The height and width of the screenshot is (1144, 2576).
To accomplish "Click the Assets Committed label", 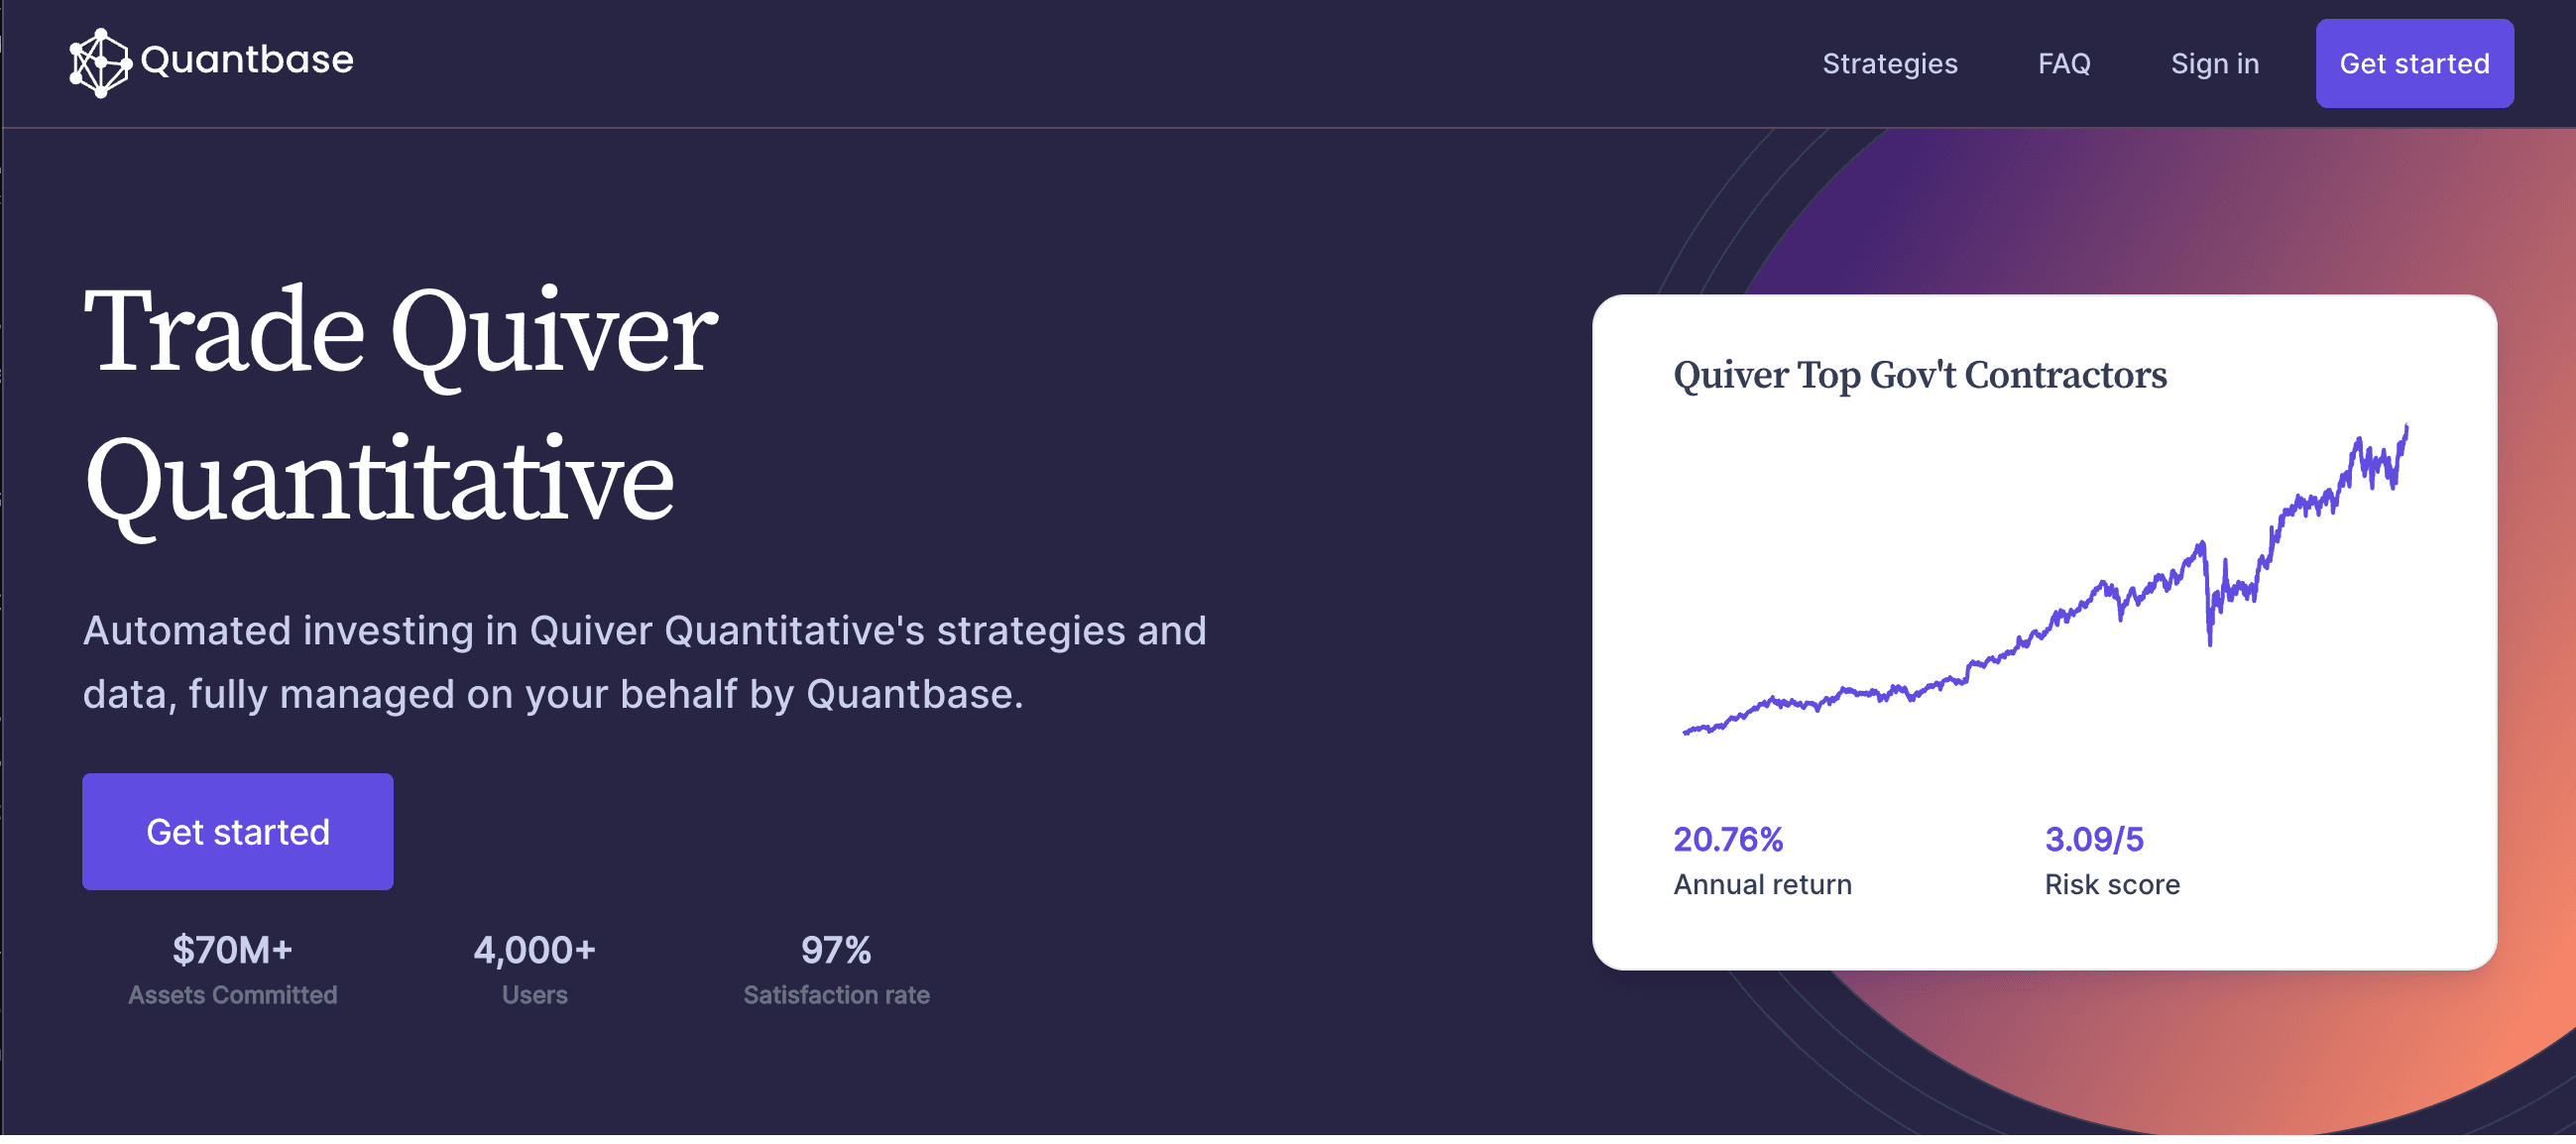I will tap(232, 995).
